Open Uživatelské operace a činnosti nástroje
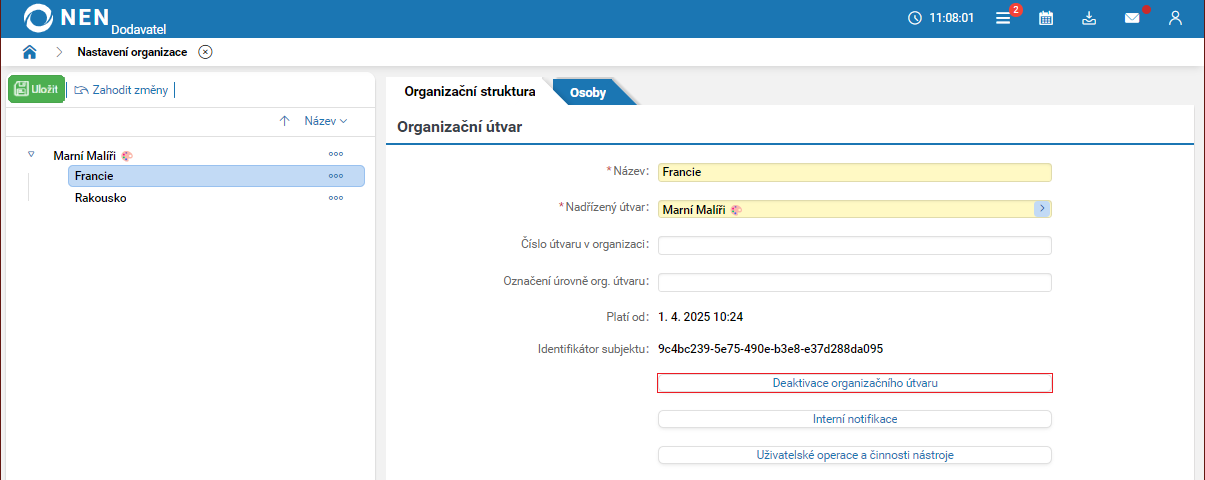Viewport: 1205px width, 480px height. tap(855, 455)
